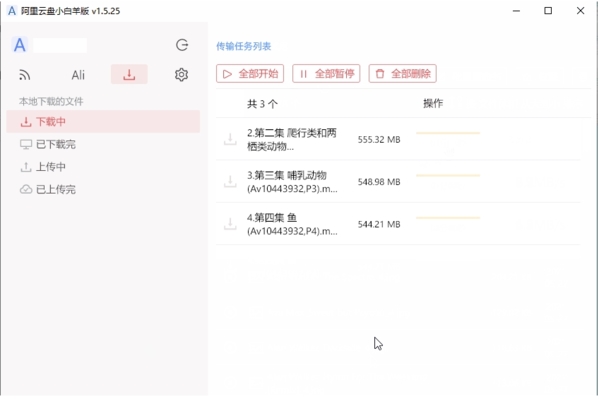Delete all tasks with 全部删除
This screenshot has height=399, width=599.
coord(403,73)
